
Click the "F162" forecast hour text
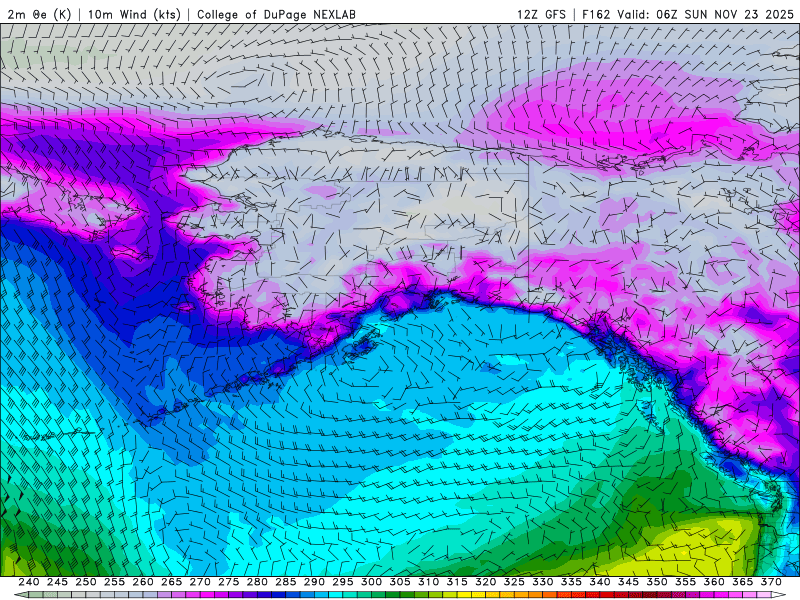596,14
